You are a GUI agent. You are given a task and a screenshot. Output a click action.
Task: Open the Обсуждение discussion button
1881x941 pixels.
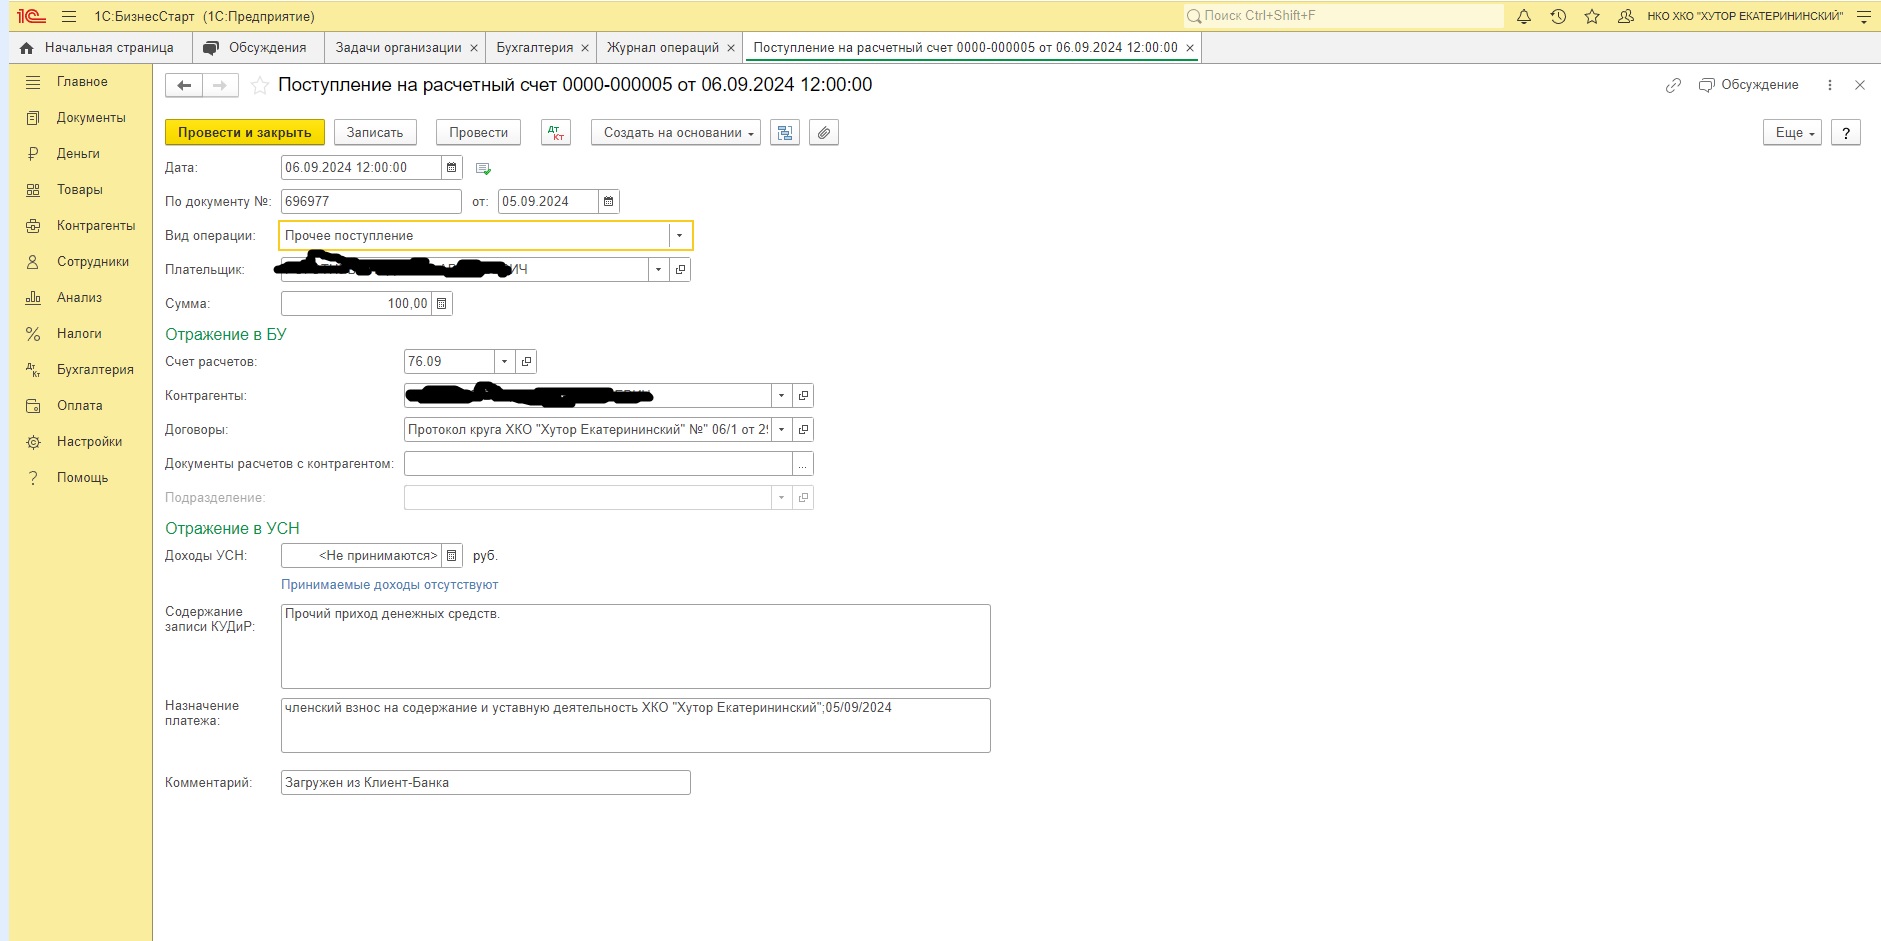(x=1749, y=85)
